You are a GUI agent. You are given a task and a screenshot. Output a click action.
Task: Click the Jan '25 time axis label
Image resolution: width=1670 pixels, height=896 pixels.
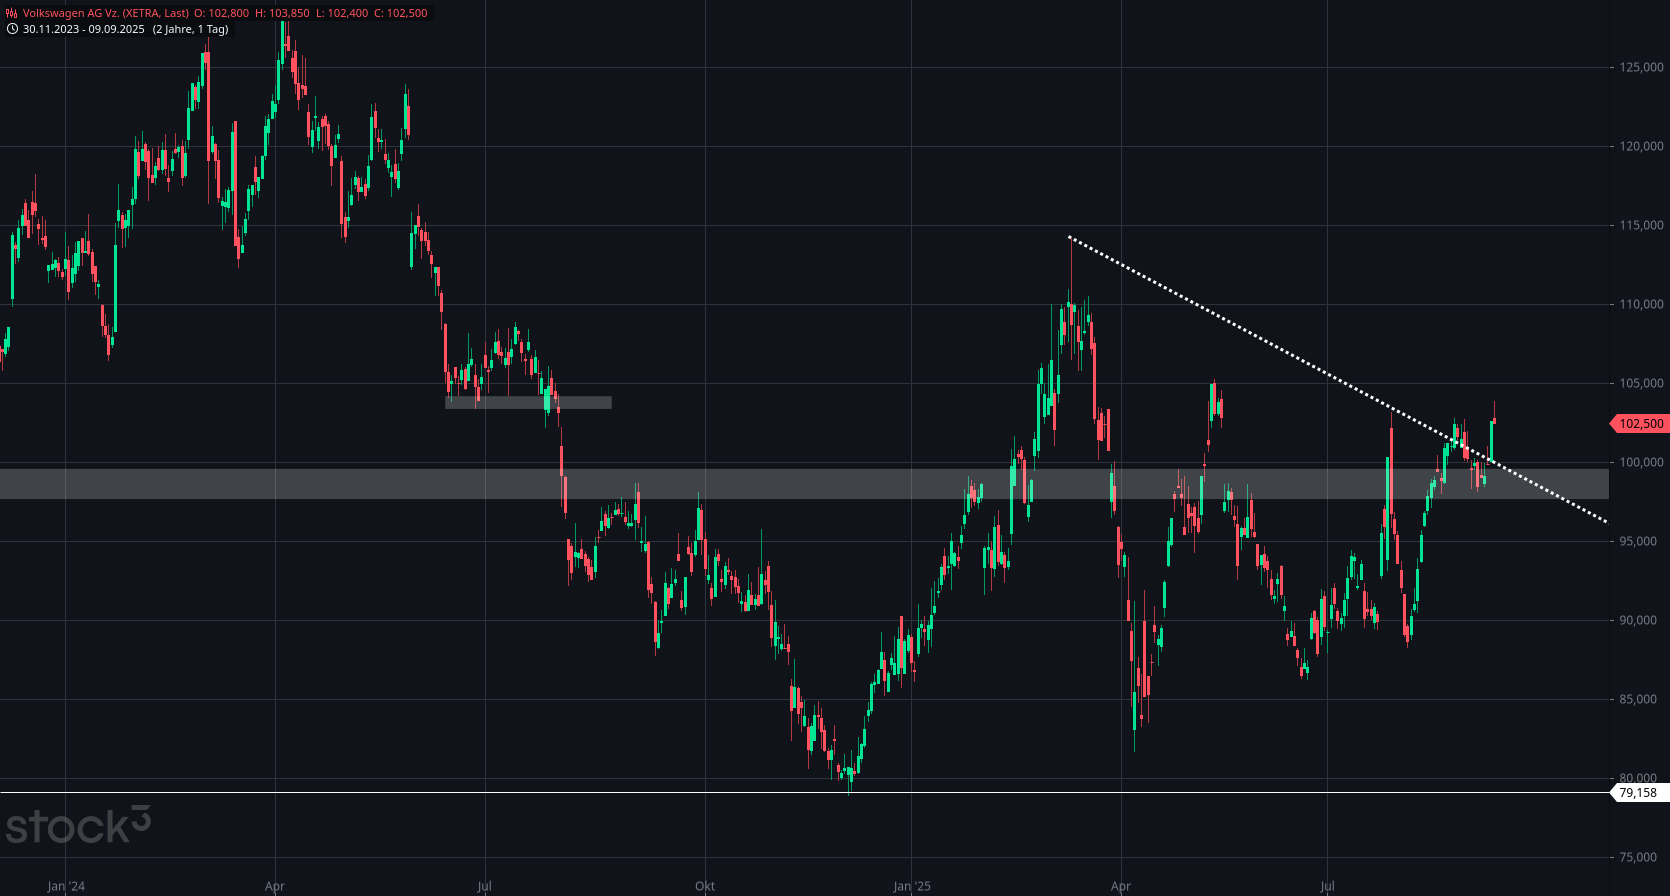tap(912, 886)
